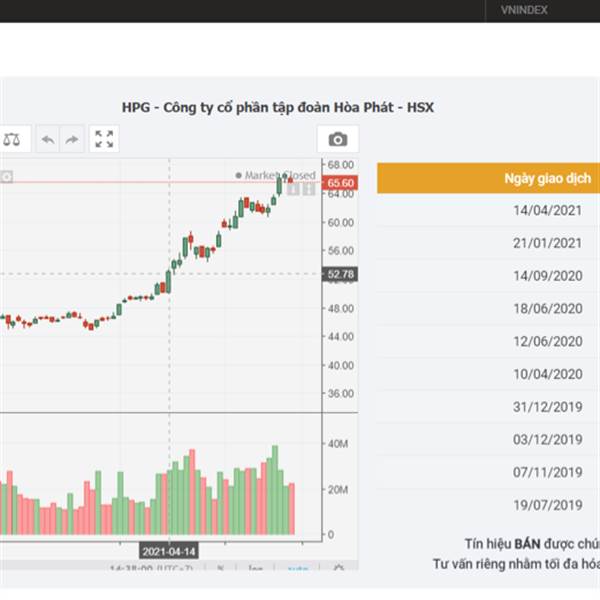The width and height of the screenshot is (600, 600).
Task: Click the 65.60 current price label
Action: pos(340,183)
